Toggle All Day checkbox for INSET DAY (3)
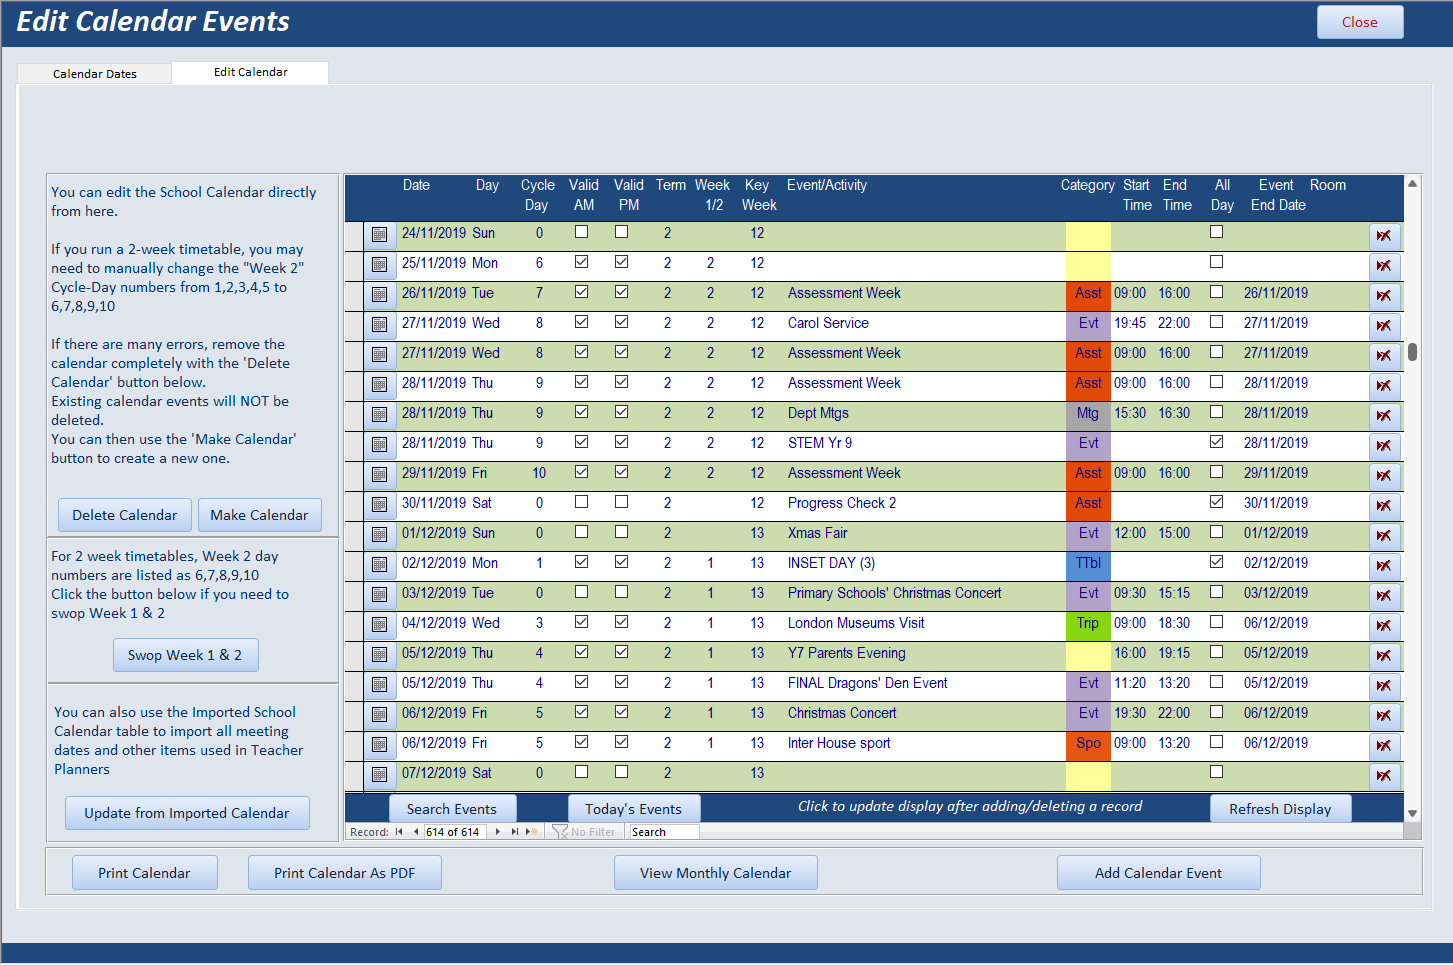 pos(1216,562)
